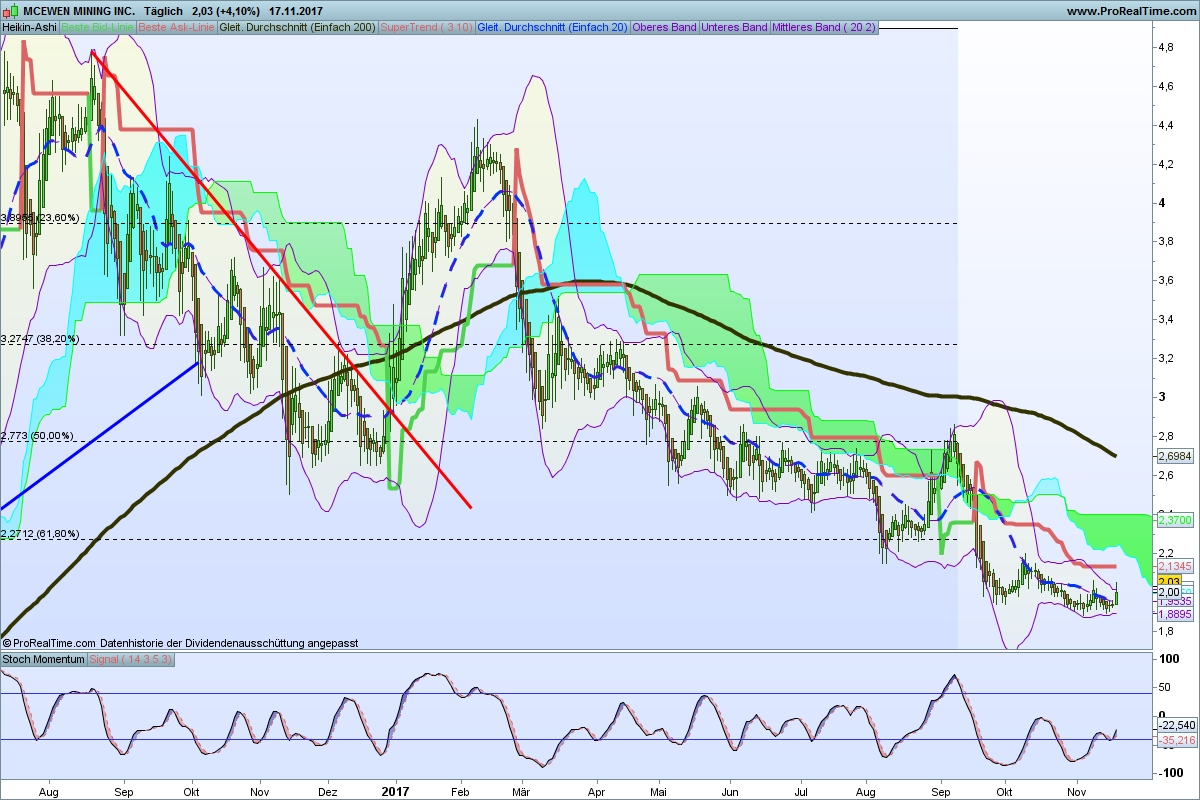Image resolution: width=1200 pixels, height=800 pixels.
Task: Click the Aug label at the left edge of the time axis
Action: click(49, 790)
